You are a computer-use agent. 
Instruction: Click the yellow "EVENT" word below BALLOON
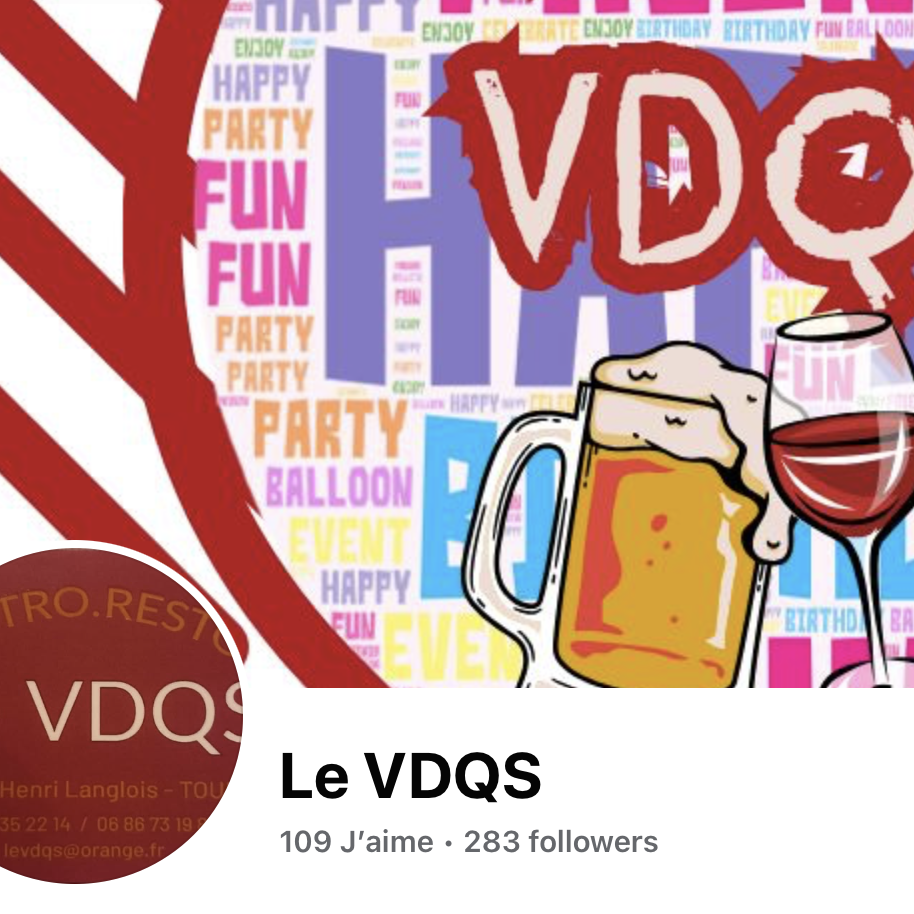pyautogui.click(x=349, y=541)
